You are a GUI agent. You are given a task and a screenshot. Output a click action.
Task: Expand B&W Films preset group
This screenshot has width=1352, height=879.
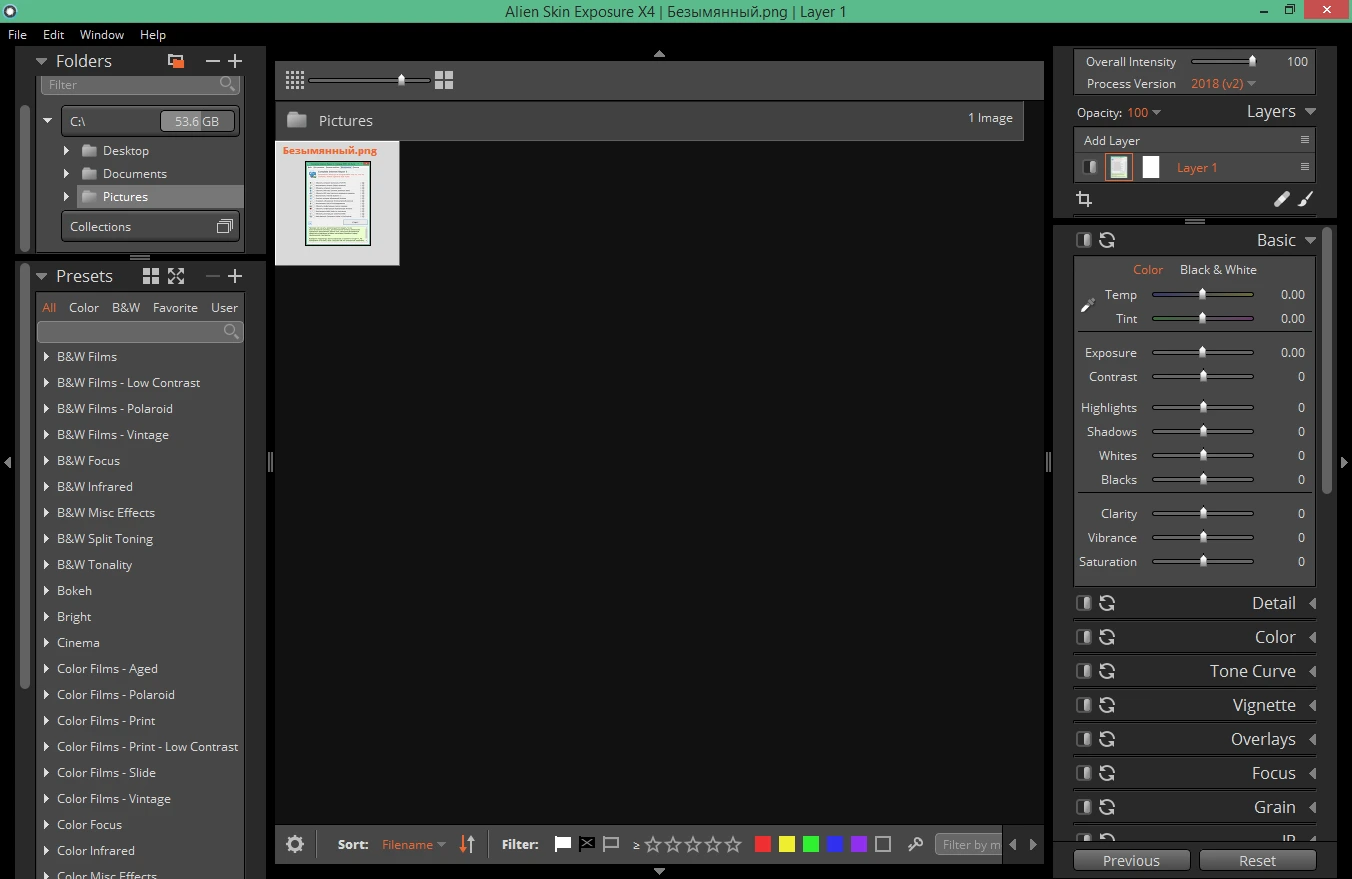pos(47,356)
